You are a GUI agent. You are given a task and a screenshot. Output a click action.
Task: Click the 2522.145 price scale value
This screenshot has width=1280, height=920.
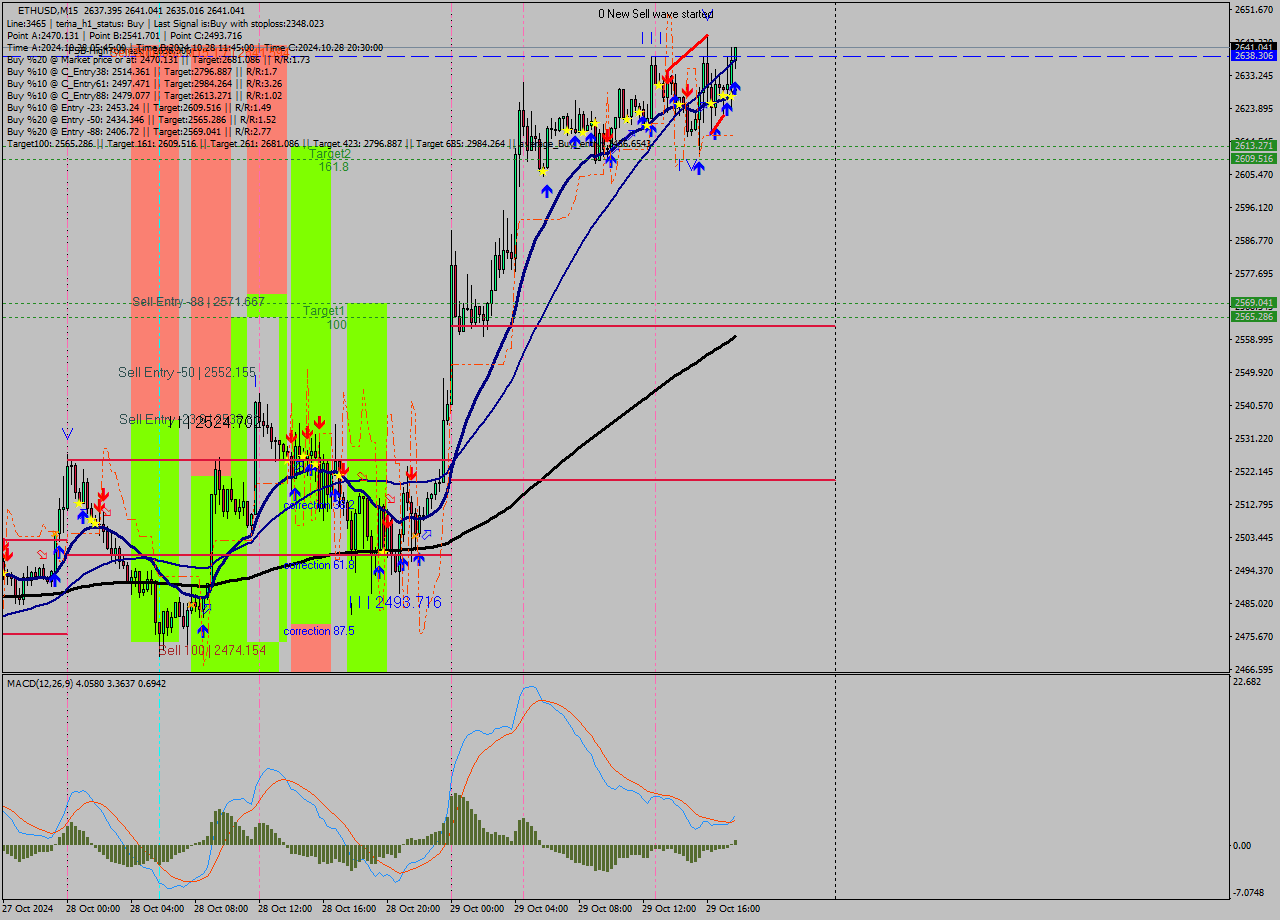[1253, 472]
